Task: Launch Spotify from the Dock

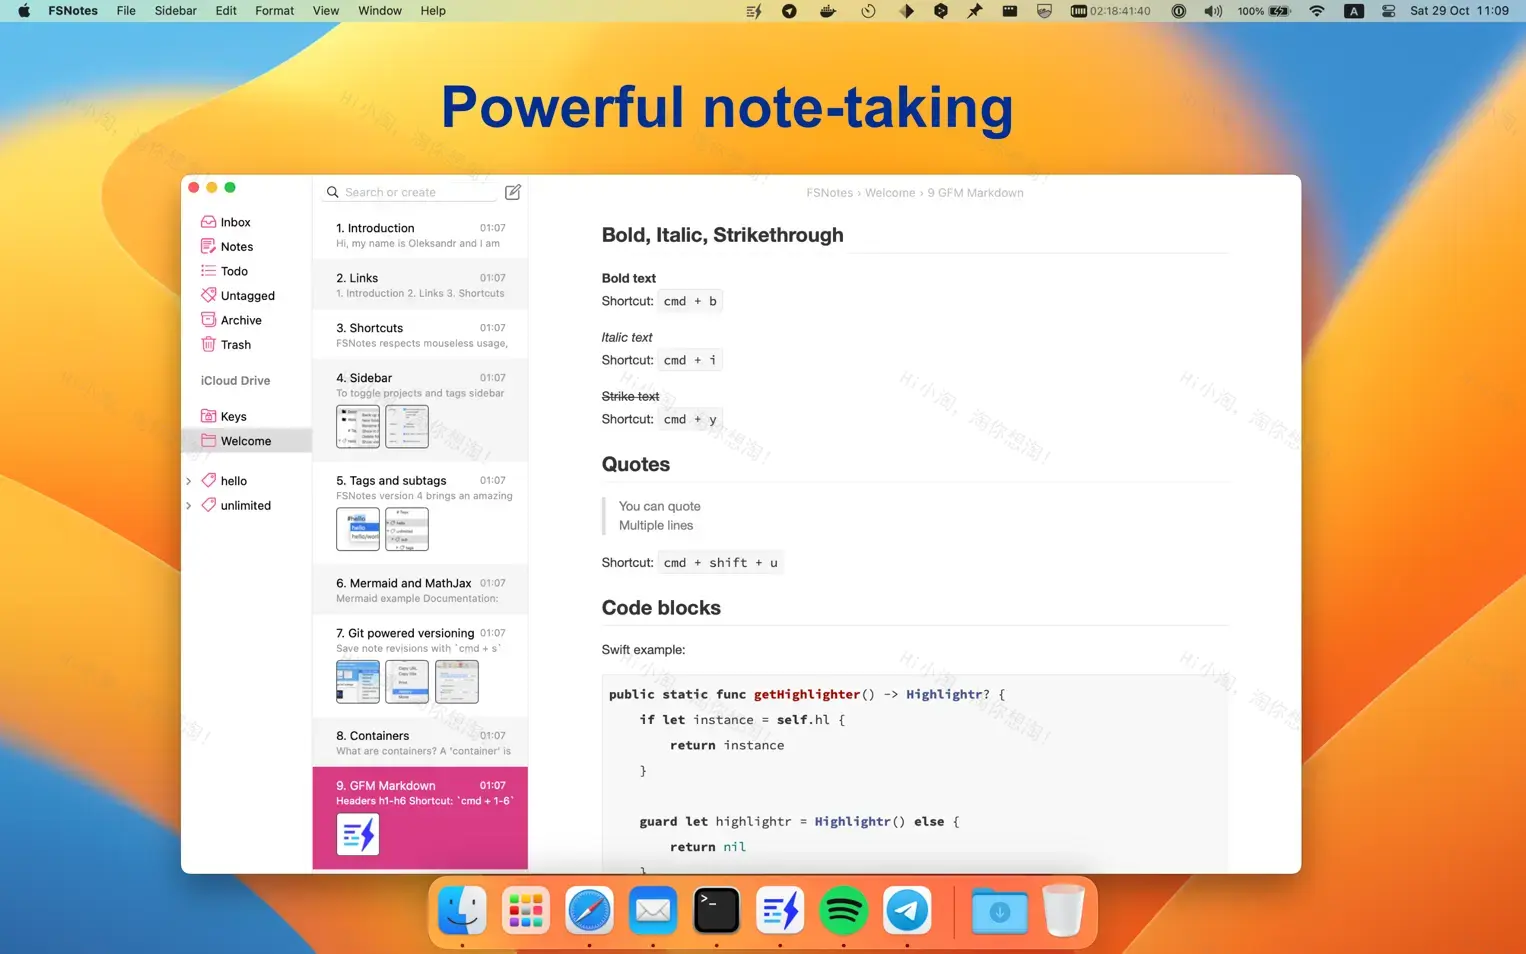Action: click(843, 910)
